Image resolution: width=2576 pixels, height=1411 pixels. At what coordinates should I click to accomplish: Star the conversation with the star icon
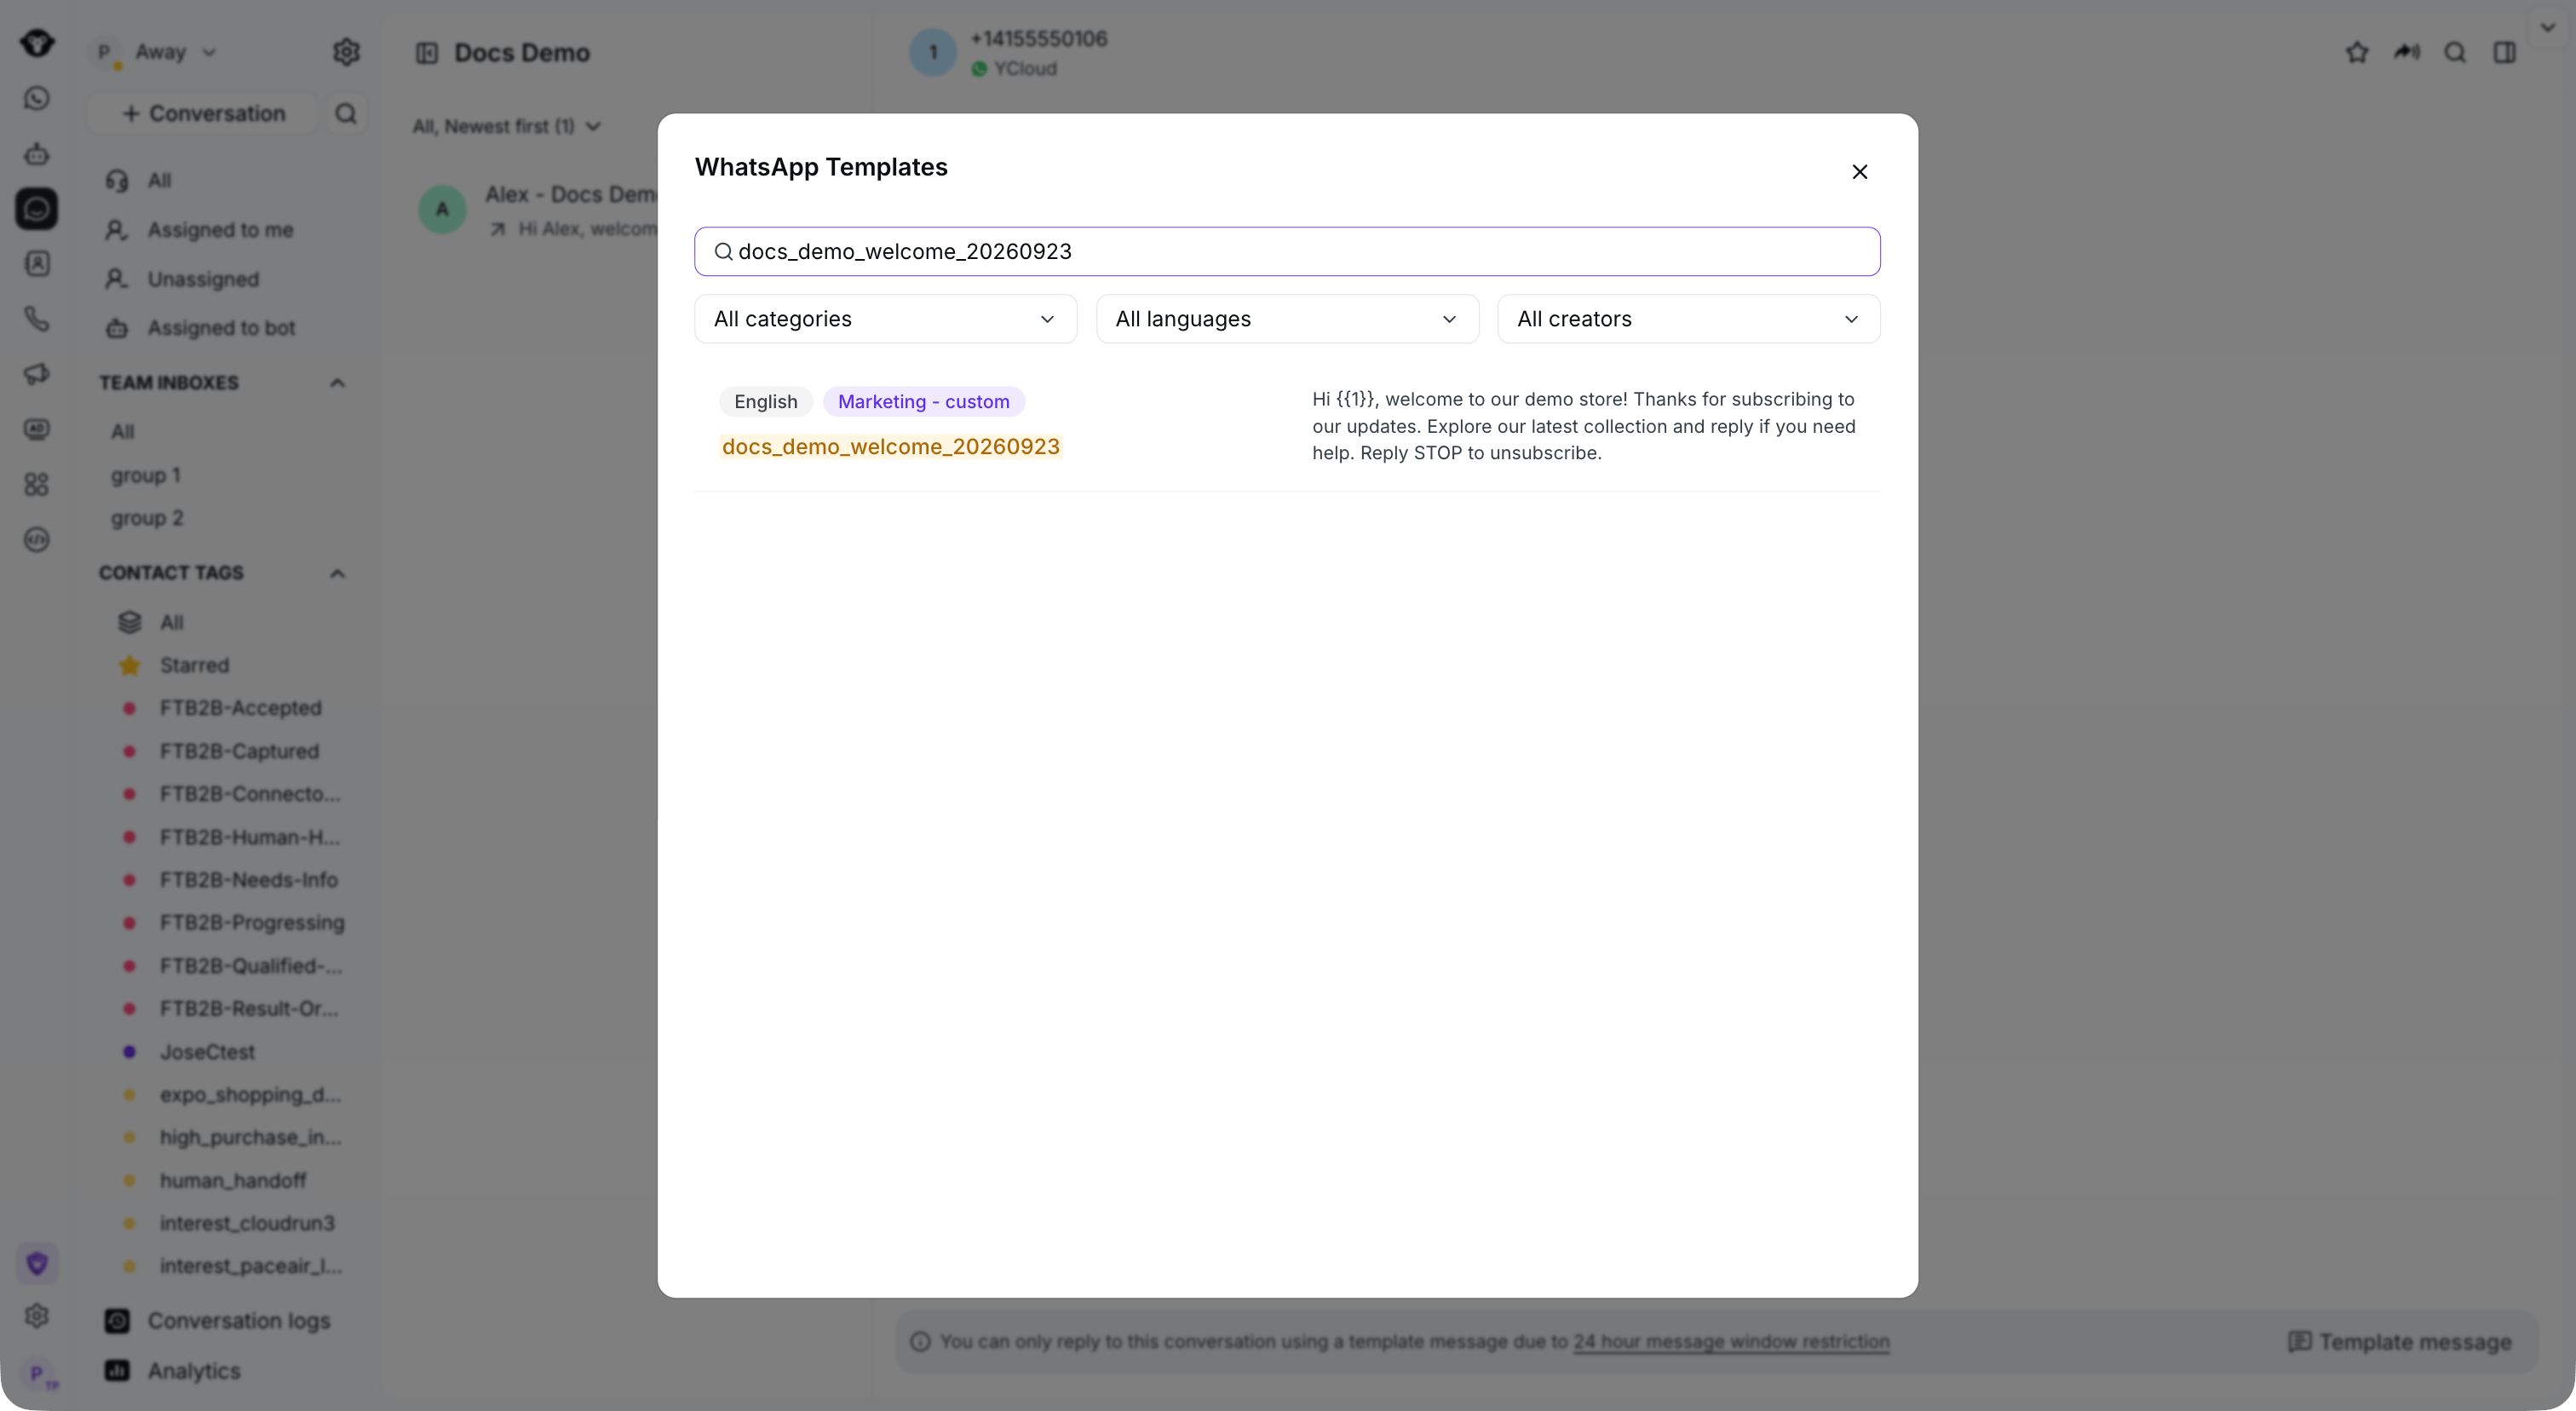[2357, 52]
